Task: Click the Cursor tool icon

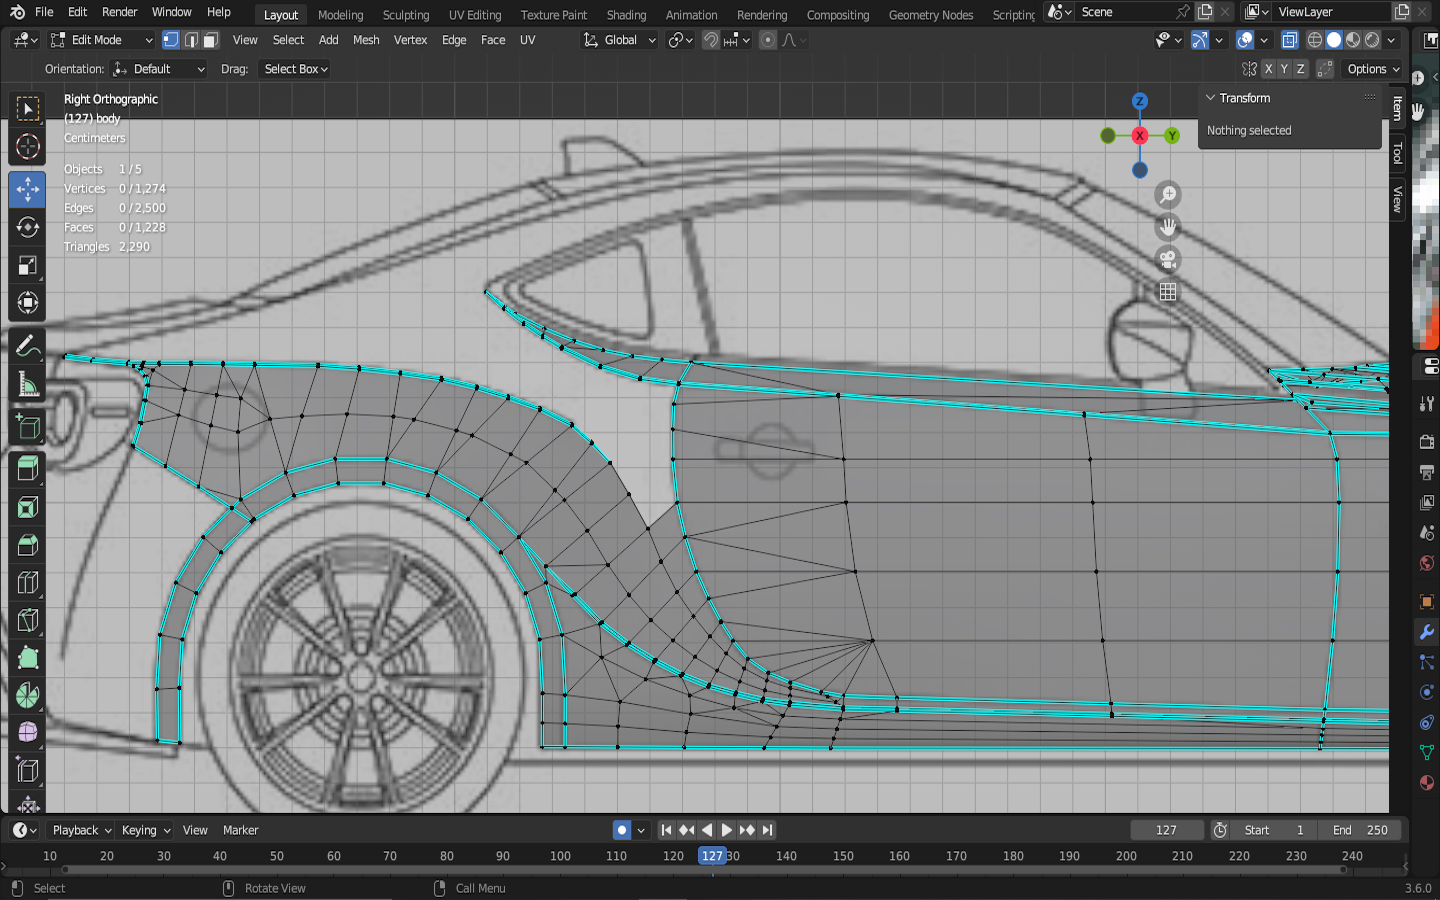Action: click(27, 147)
